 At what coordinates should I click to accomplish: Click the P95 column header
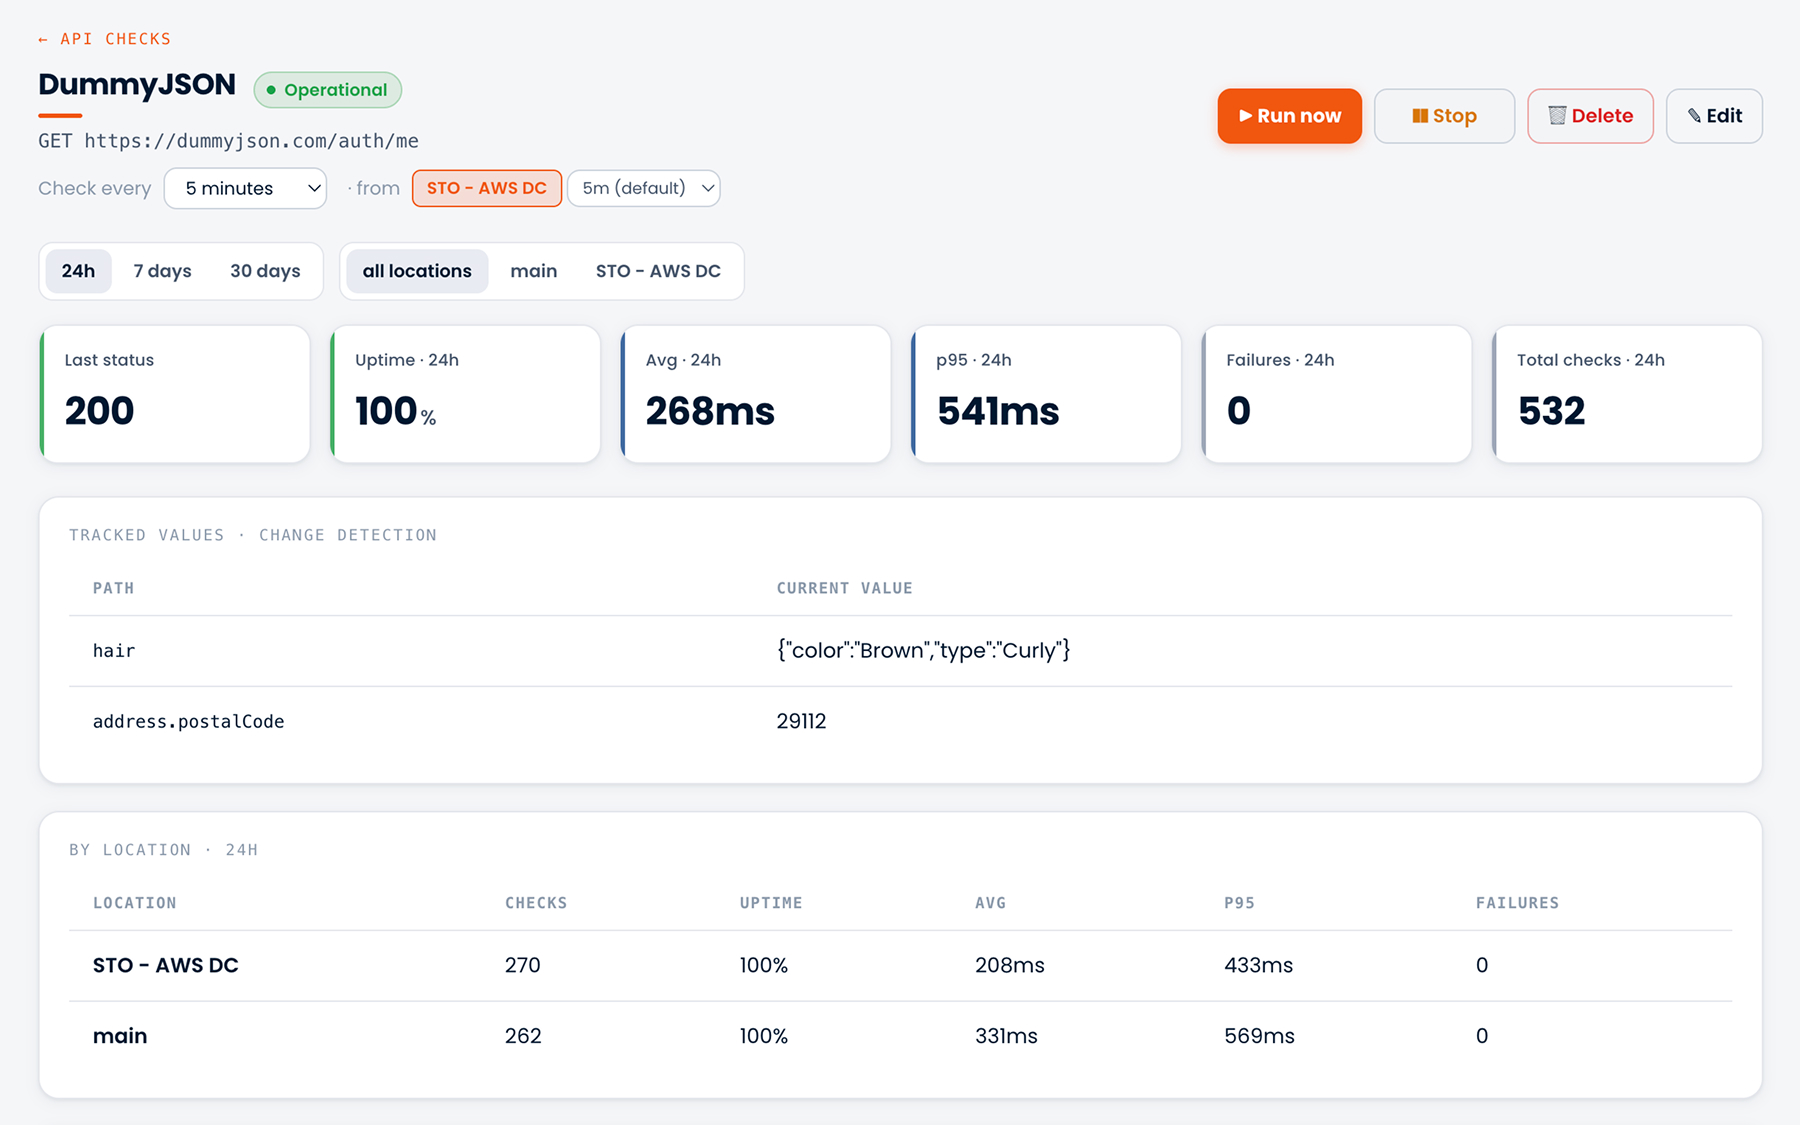click(1239, 903)
